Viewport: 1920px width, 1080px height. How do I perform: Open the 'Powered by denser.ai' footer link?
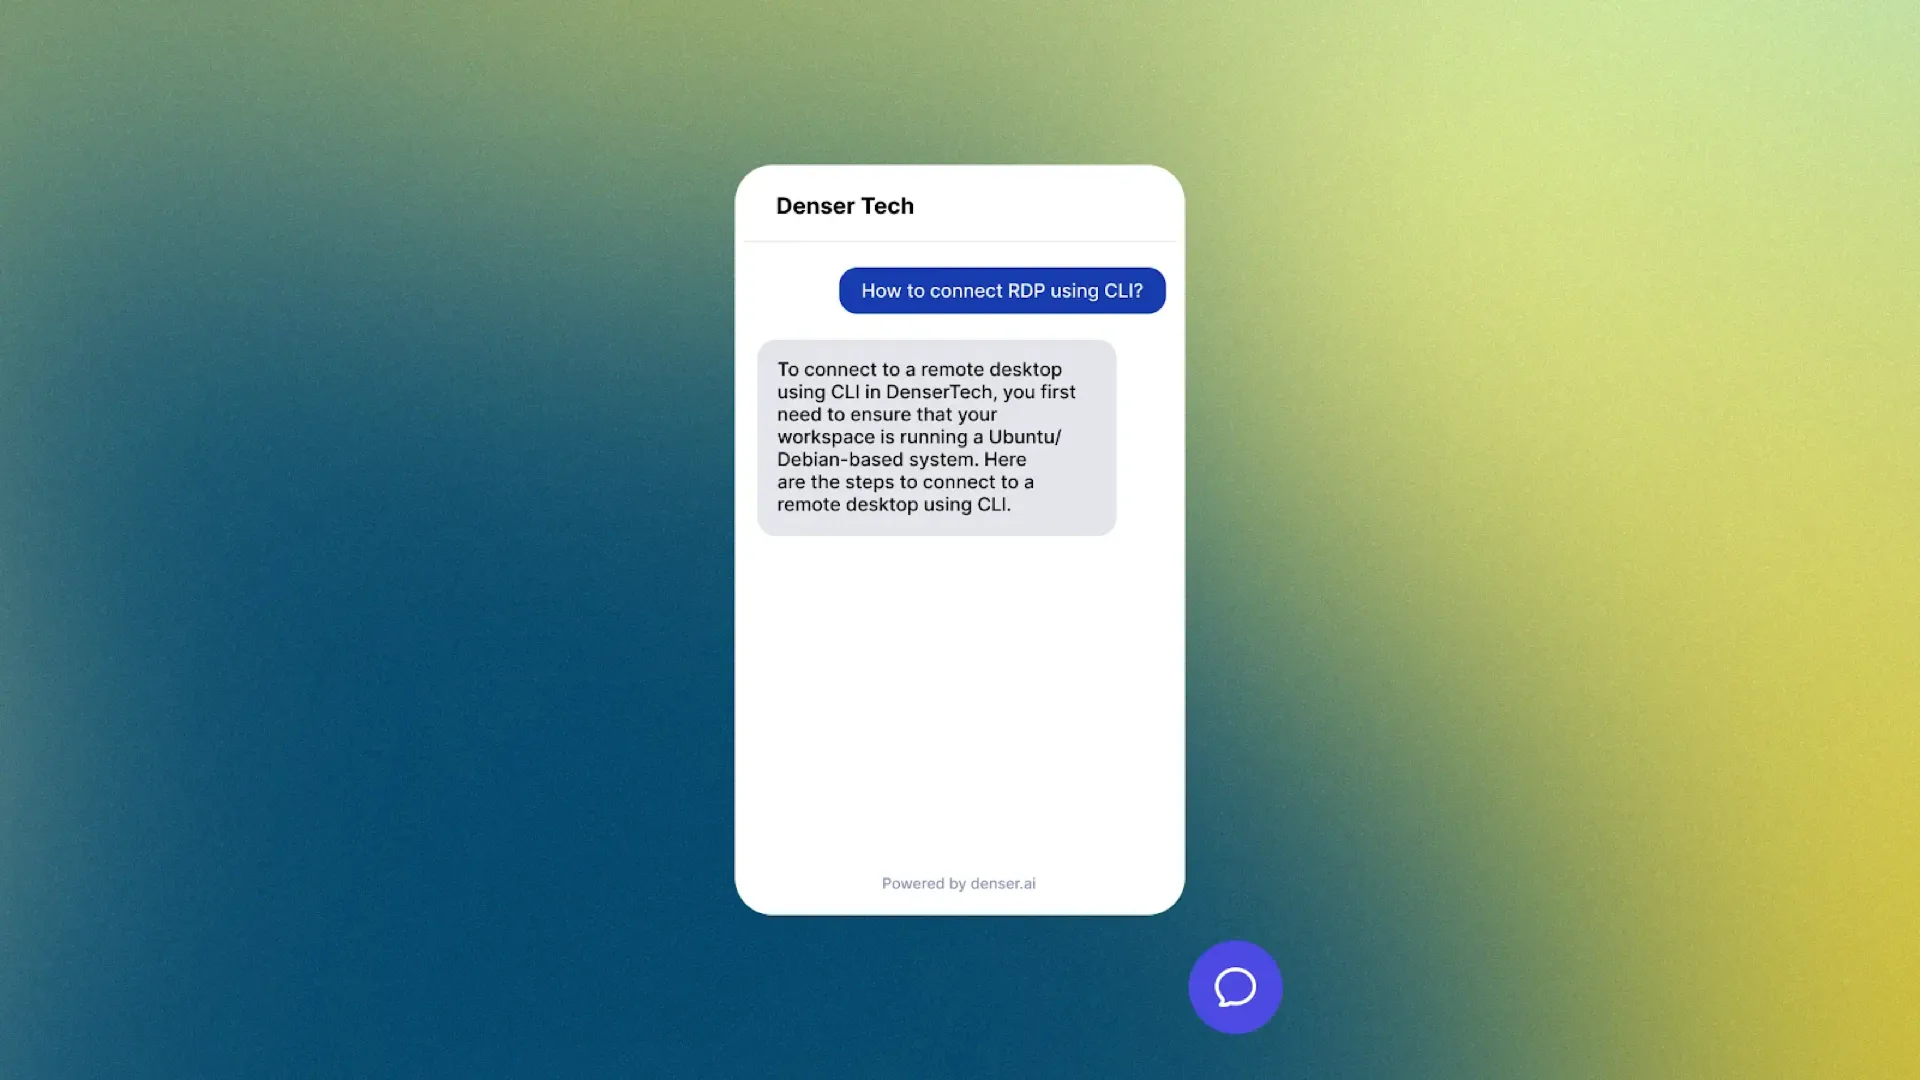point(958,883)
